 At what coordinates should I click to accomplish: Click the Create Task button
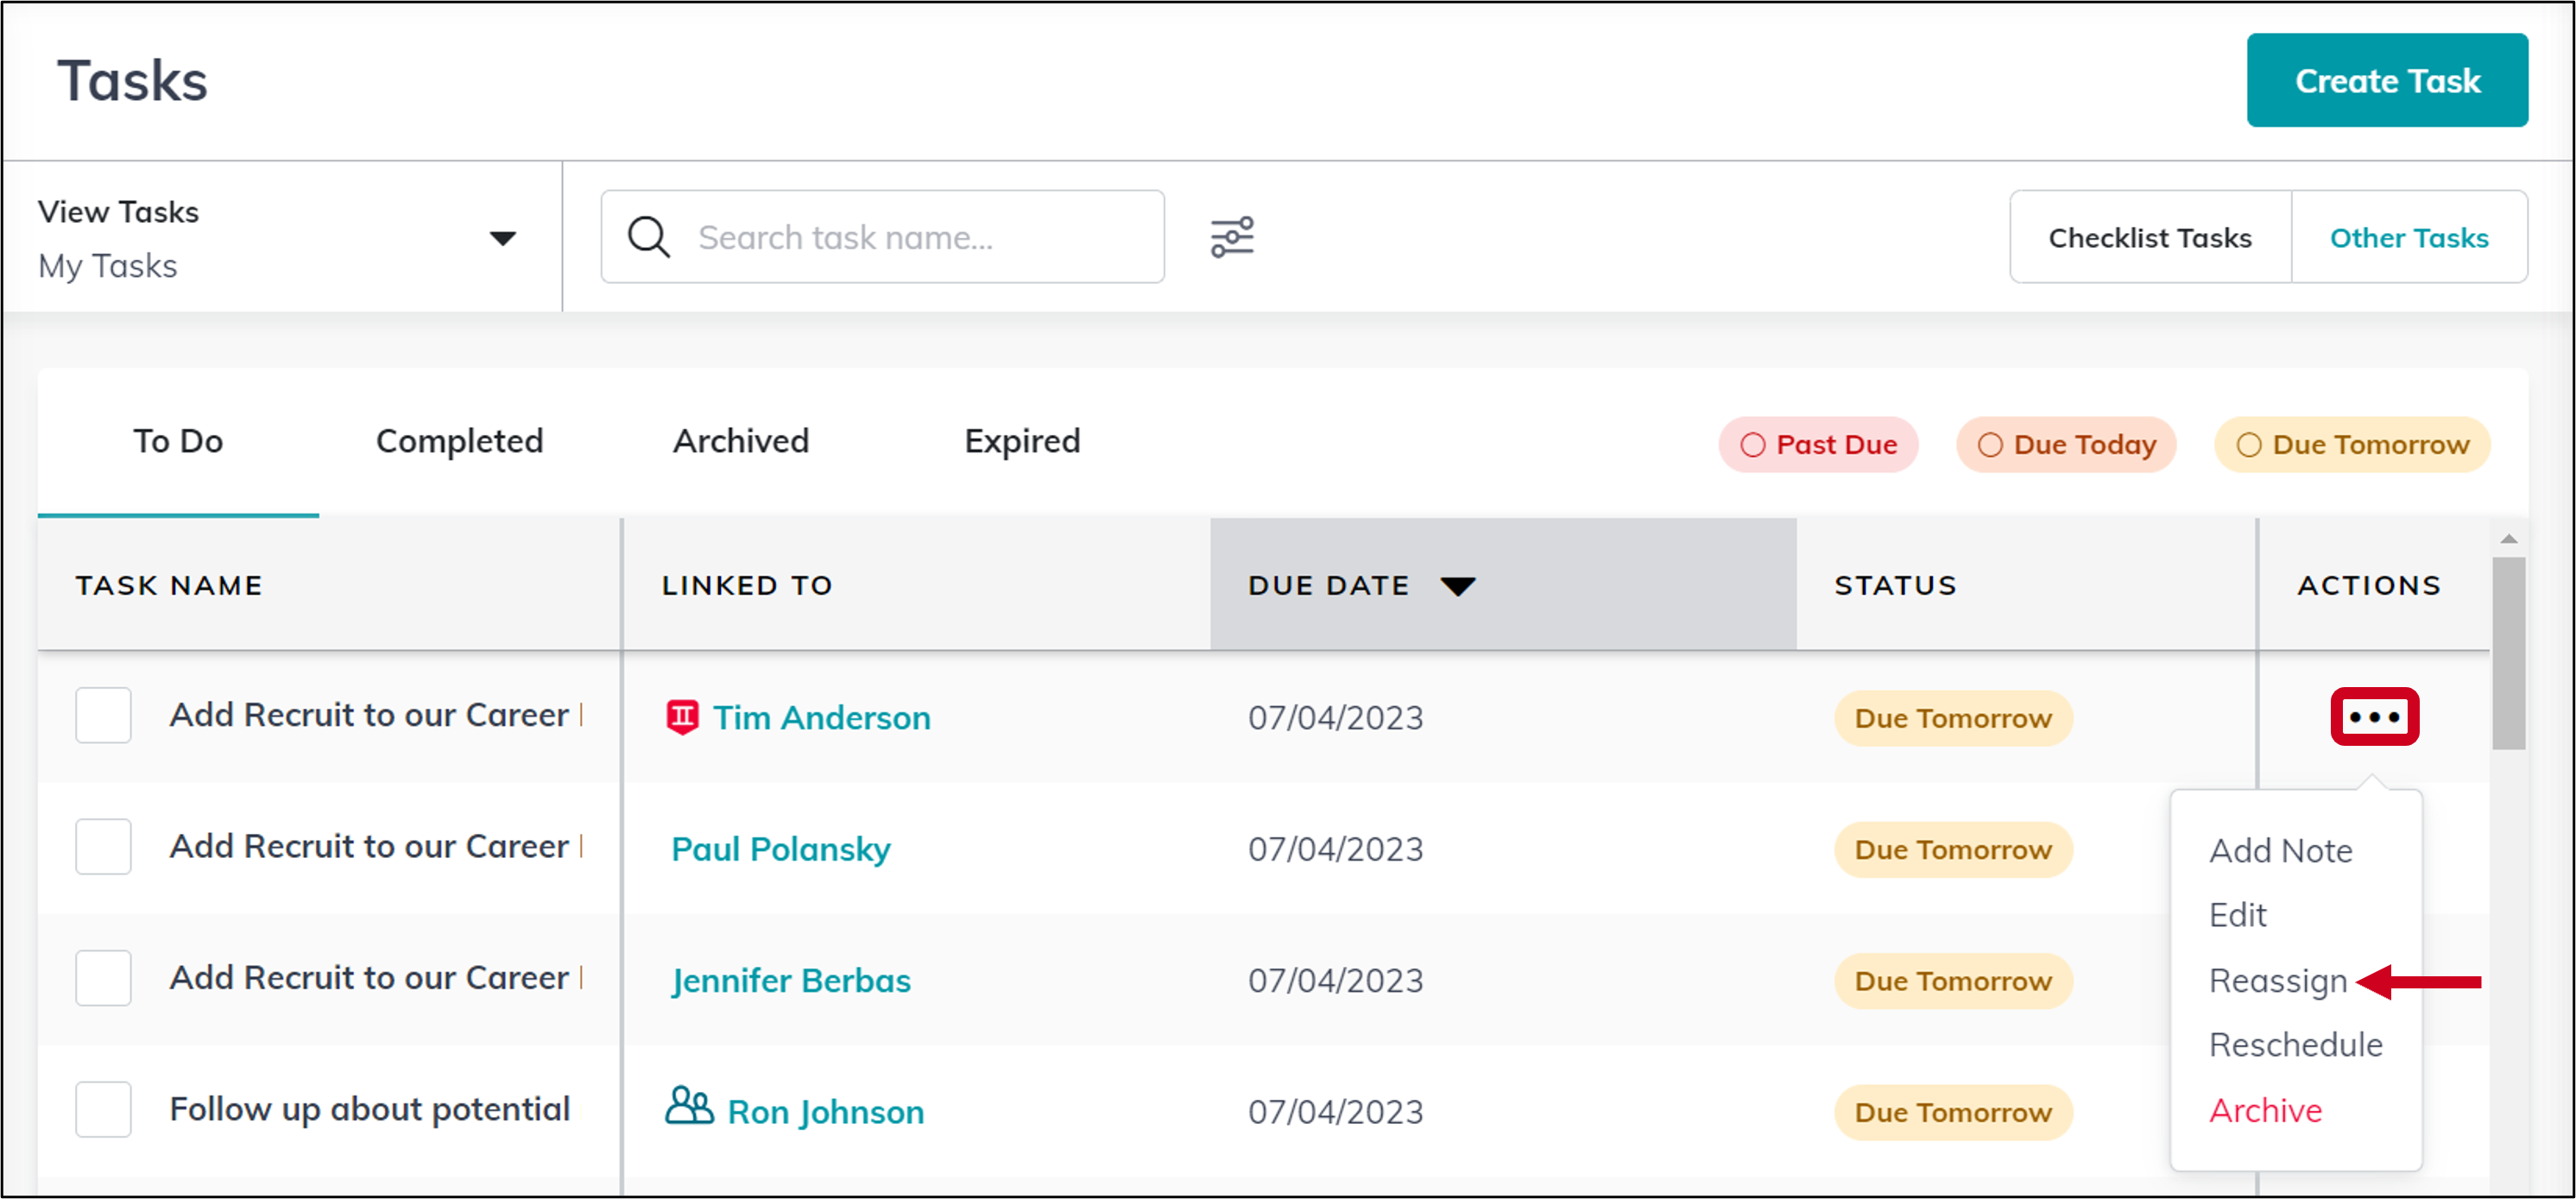pos(2387,80)
